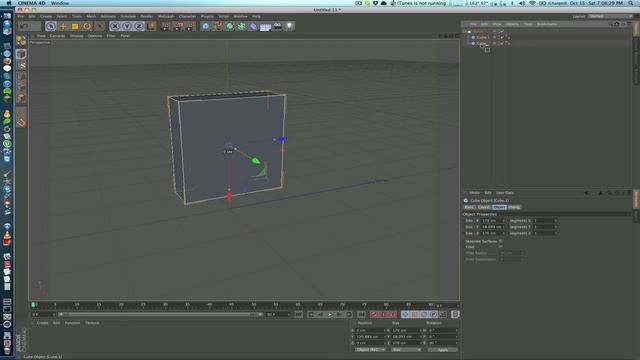Click the Play Forwards button
640x360 pixels.
tap(330, 314)
